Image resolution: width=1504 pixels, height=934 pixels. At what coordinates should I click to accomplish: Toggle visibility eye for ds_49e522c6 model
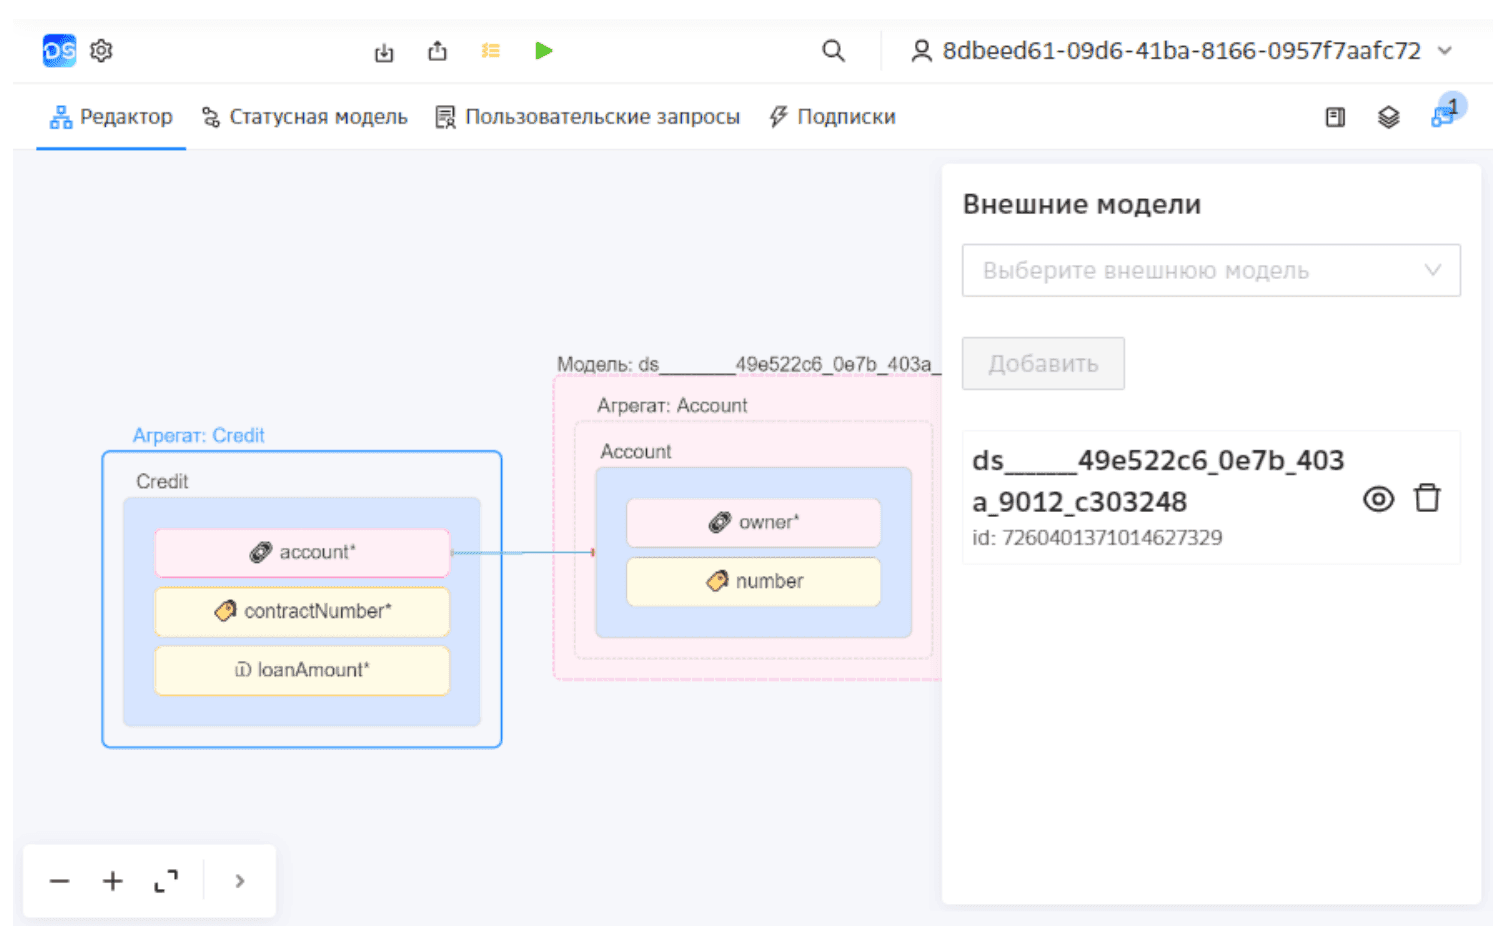(x=1378, y=499)
